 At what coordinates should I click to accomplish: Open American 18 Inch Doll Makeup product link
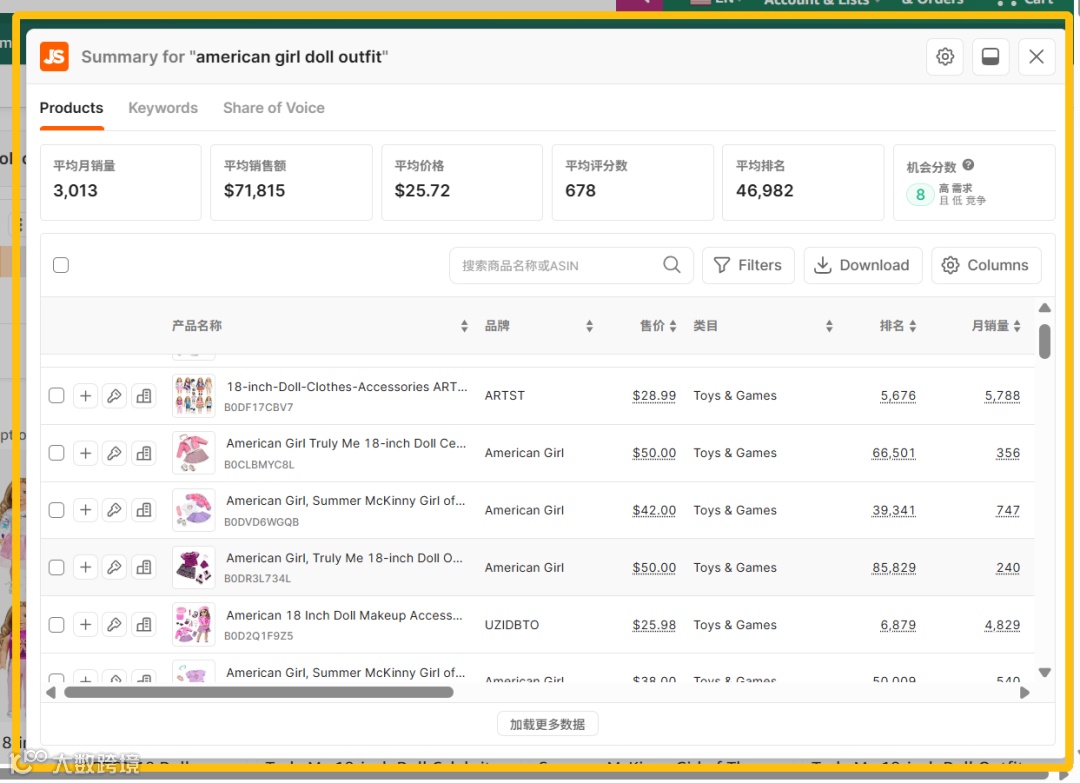pos(344,616)
